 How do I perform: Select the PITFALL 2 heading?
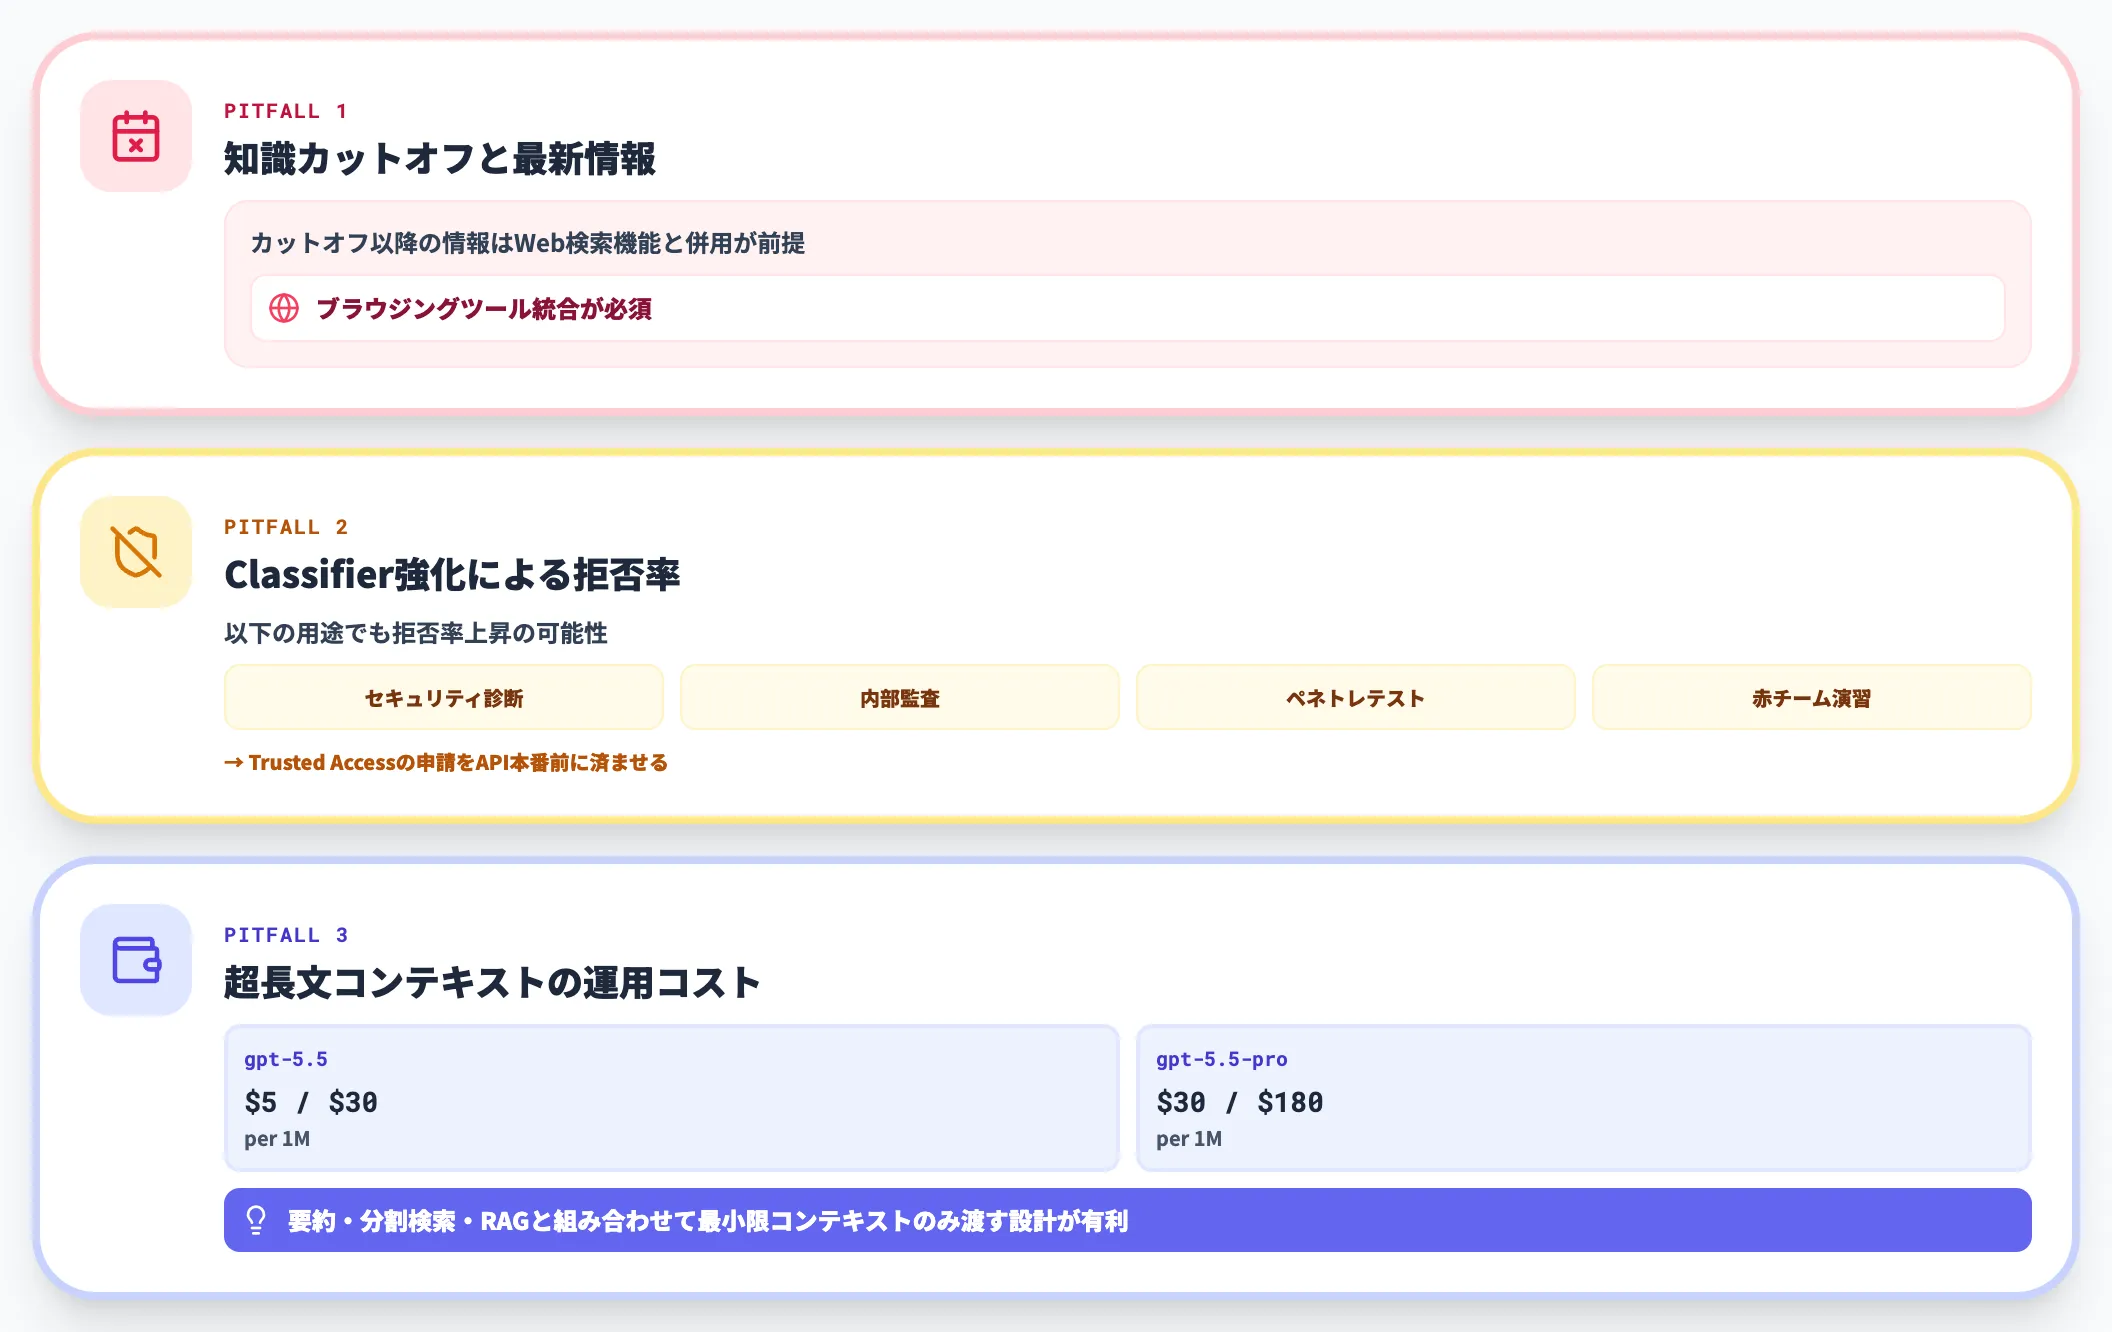pos(287,527)
